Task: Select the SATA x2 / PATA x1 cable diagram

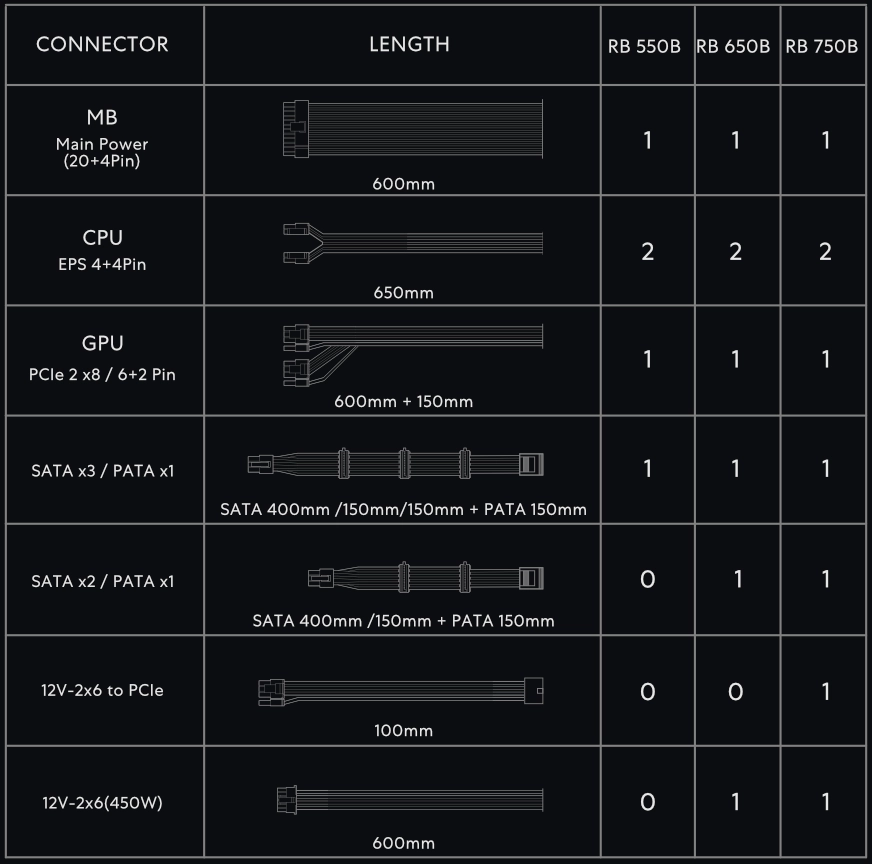Action: 425,577
